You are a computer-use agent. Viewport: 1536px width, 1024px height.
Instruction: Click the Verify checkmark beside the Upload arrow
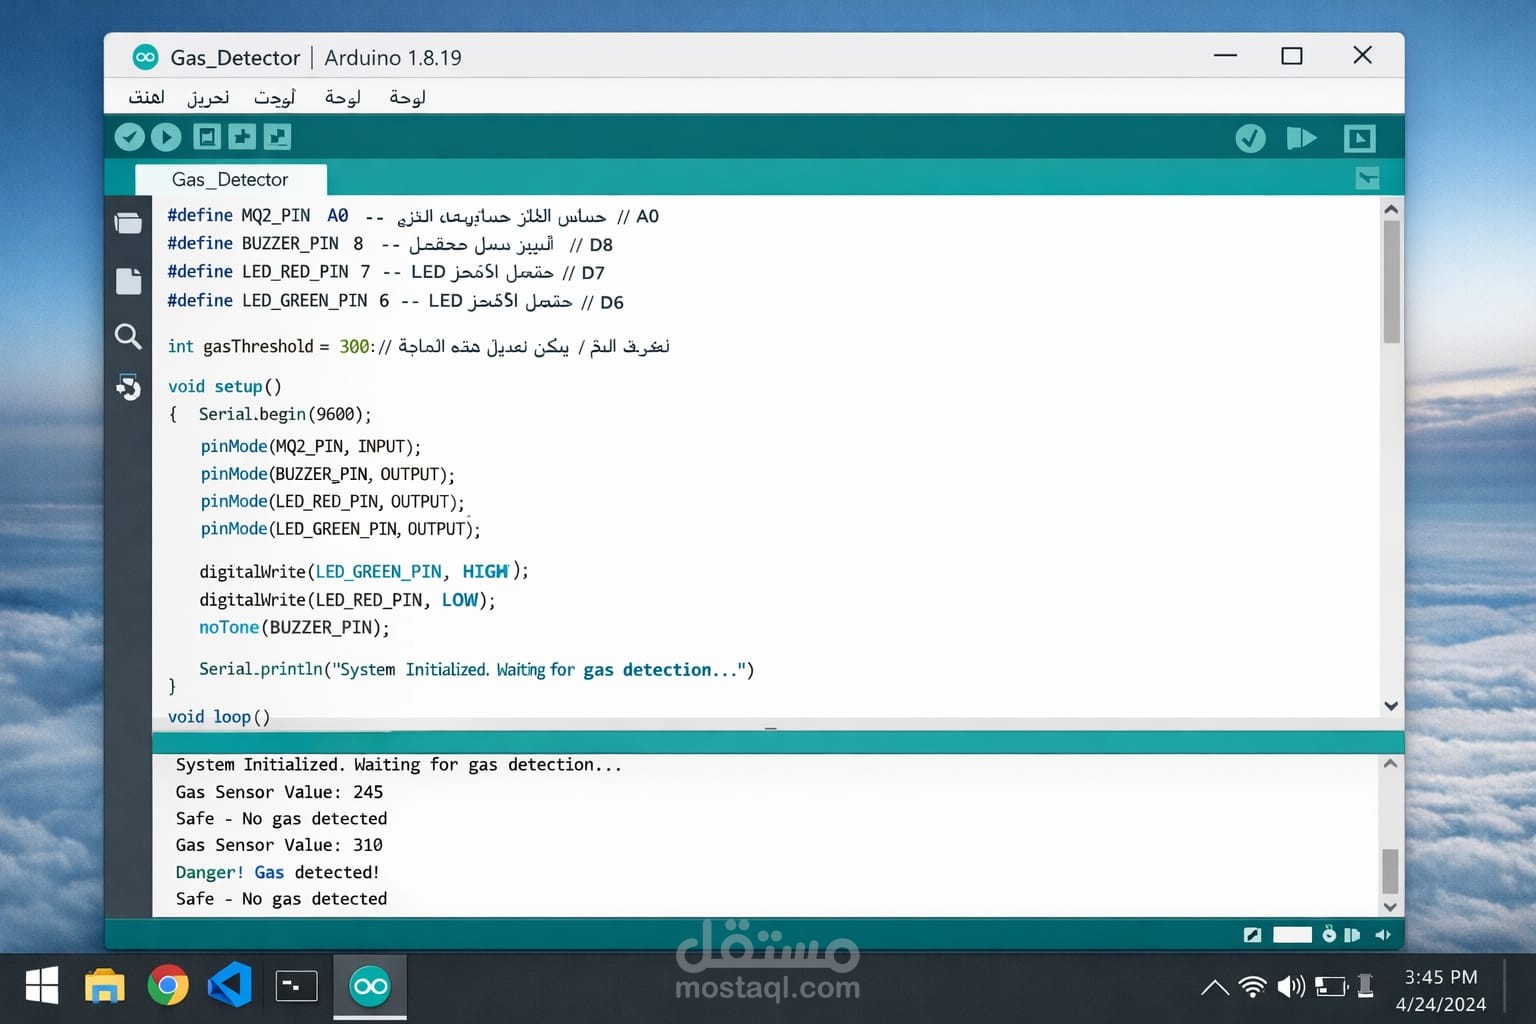tap(129, 137)
